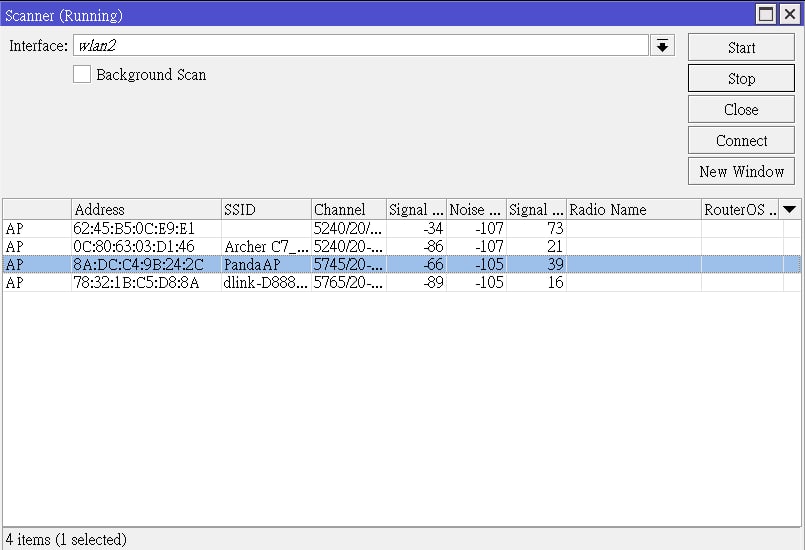The image size is (805, 550).
Task: Sort the table by SSID column
Action: pyautogui.click(x=266, y=210)
